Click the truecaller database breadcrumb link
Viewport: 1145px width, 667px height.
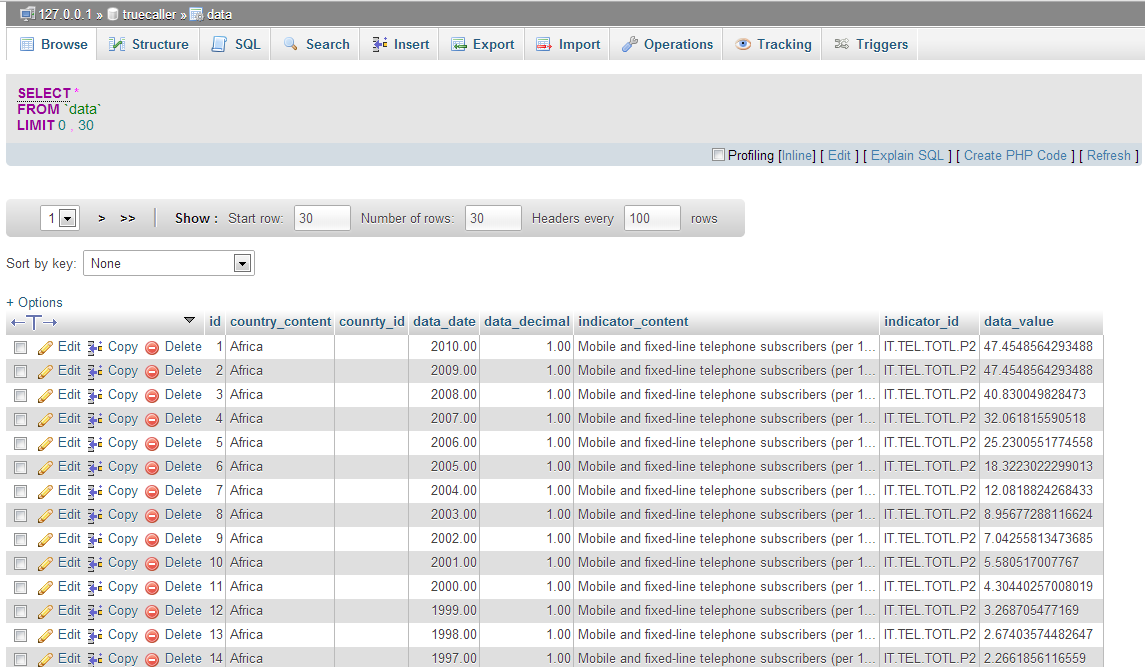coord(149,14)
